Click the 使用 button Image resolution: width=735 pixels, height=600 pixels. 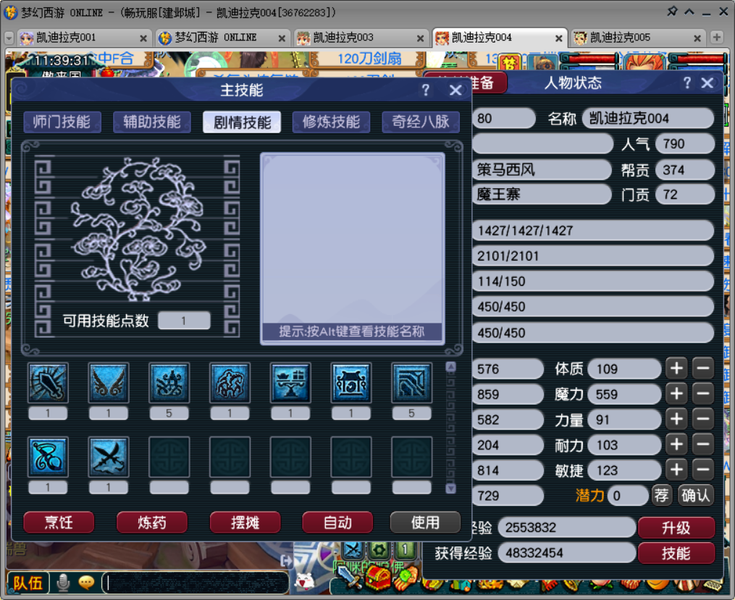425,522
